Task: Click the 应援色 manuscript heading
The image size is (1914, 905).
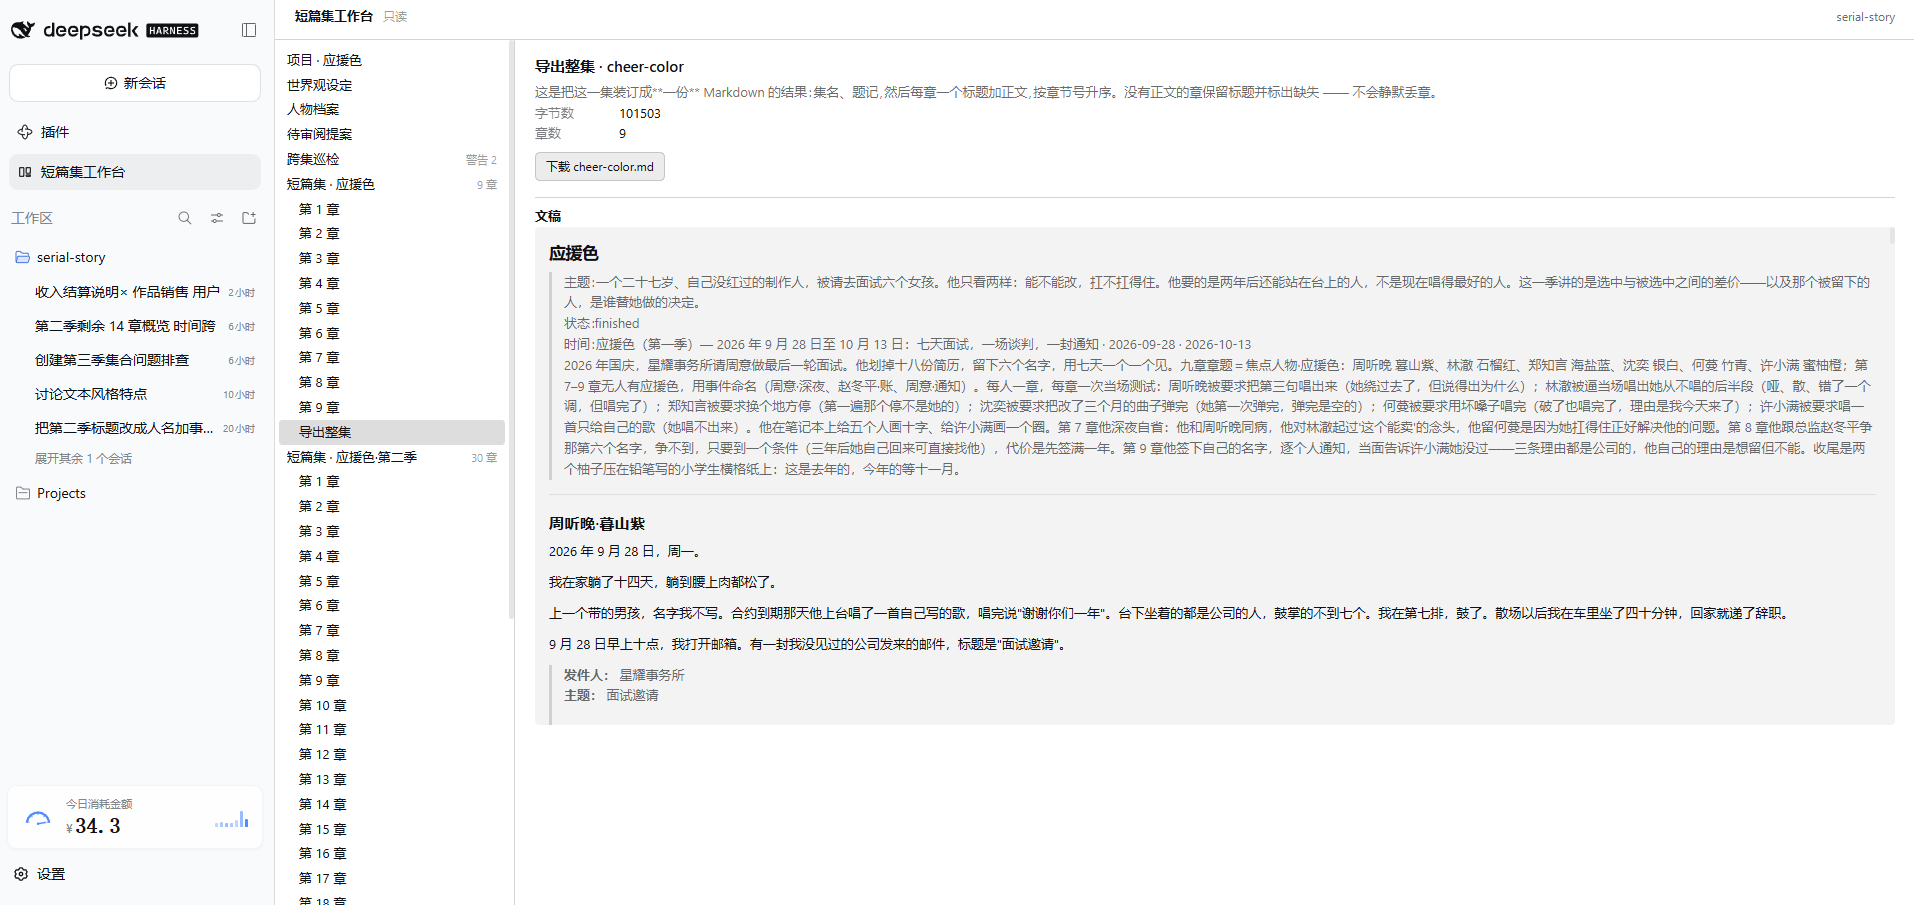Action: 573,253
